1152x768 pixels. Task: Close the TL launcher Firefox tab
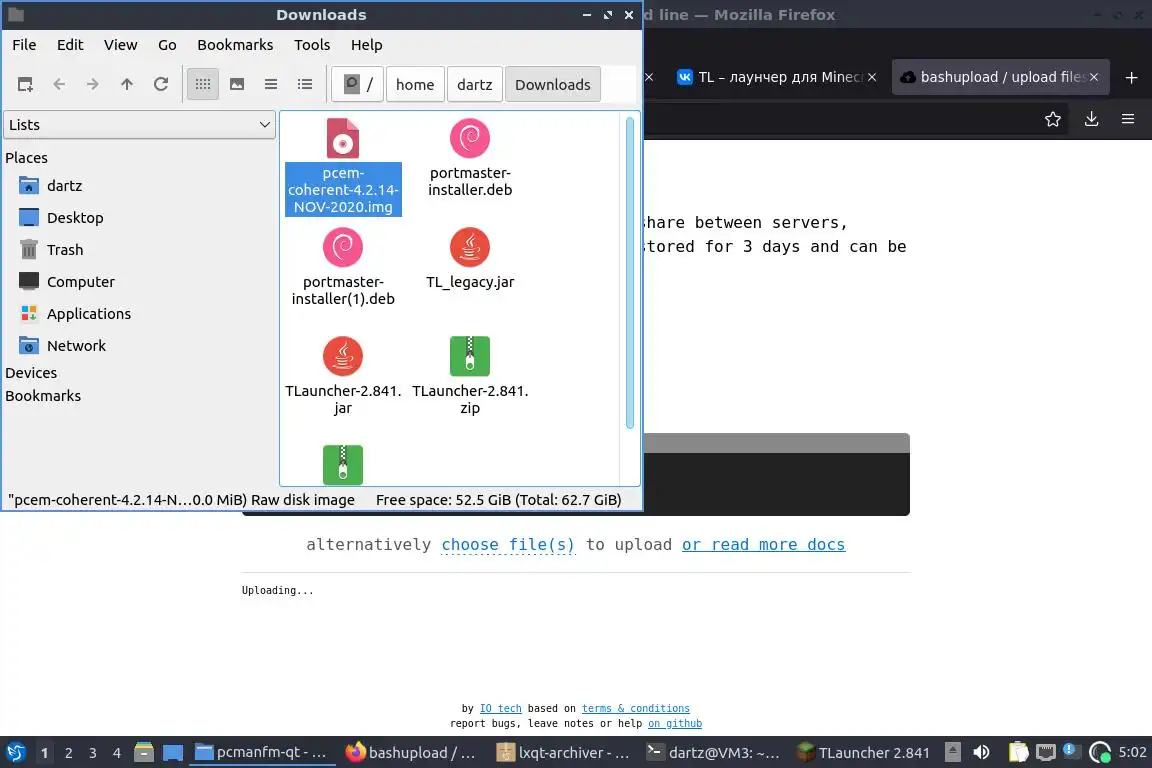pyautogui.click(x=872, y=77)
